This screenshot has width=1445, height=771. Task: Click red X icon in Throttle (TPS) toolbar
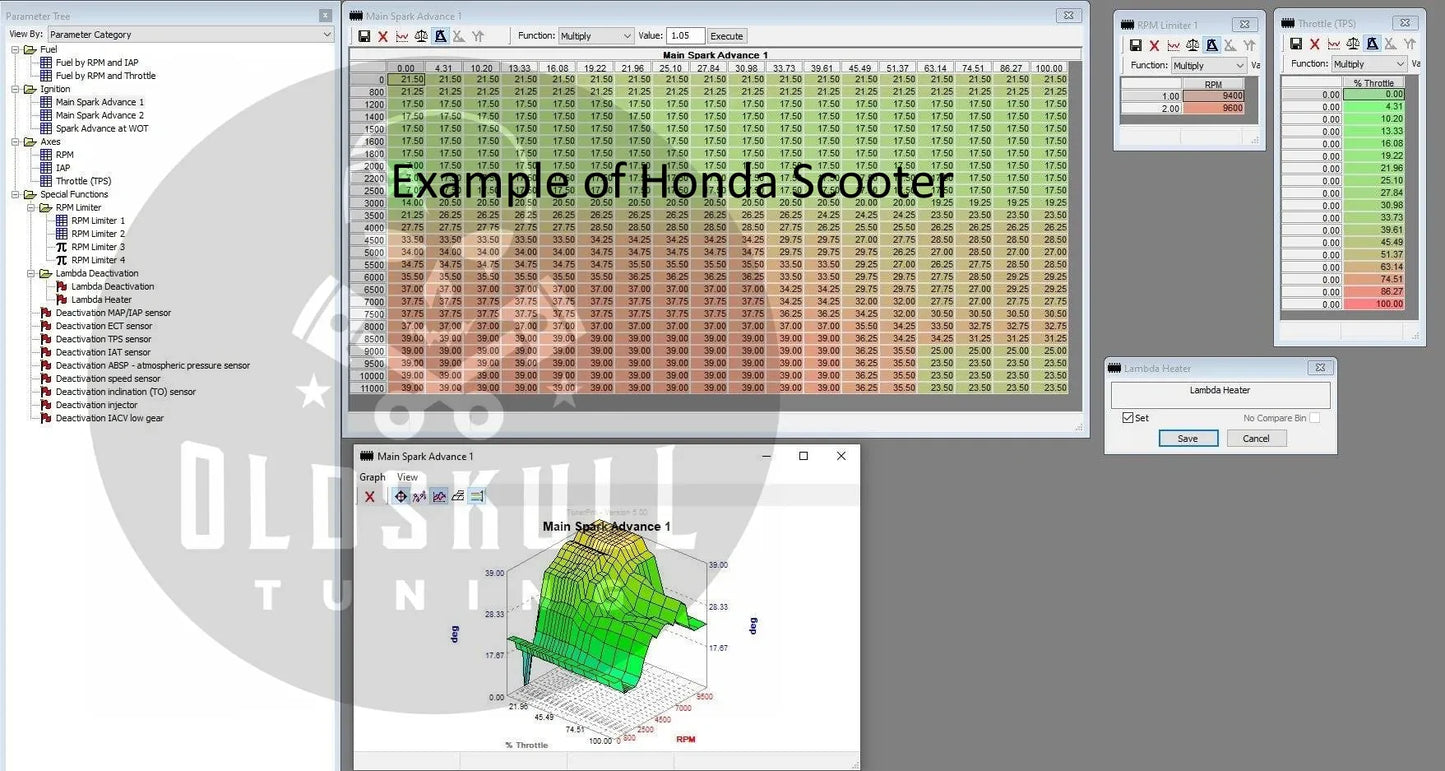1314,44
